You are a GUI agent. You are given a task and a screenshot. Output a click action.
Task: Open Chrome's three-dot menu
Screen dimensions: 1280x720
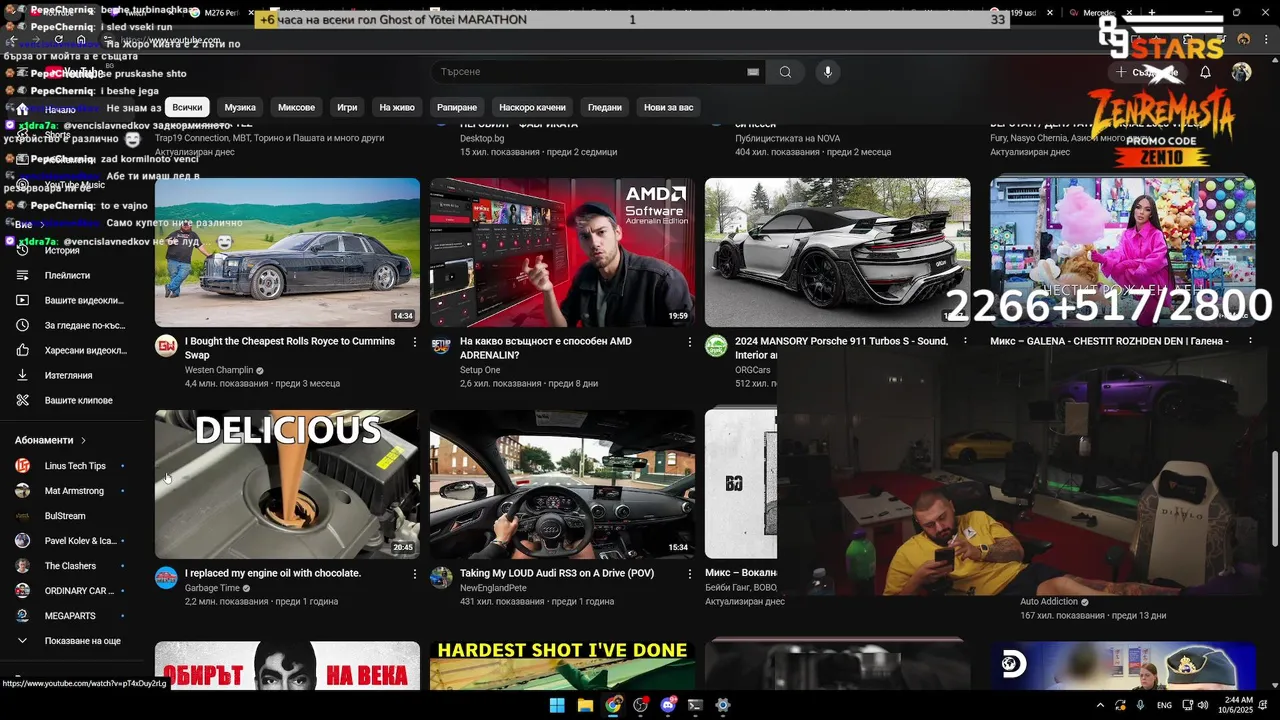1266,39
